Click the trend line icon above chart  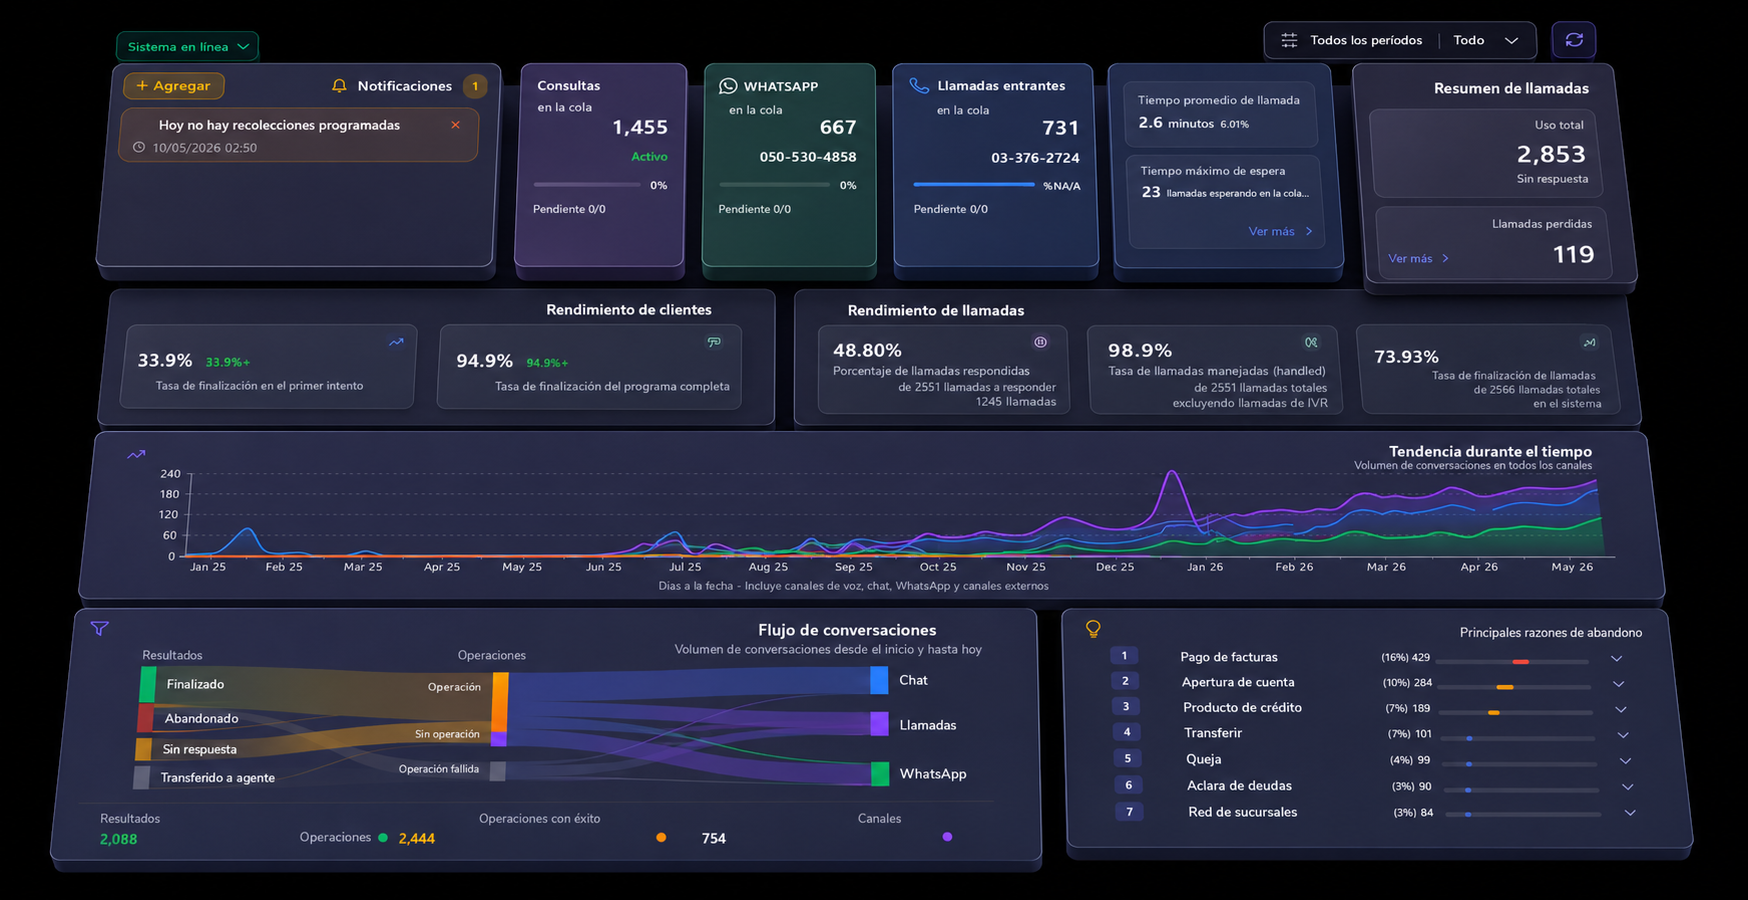pyautogui.click(x=136, y=455)
